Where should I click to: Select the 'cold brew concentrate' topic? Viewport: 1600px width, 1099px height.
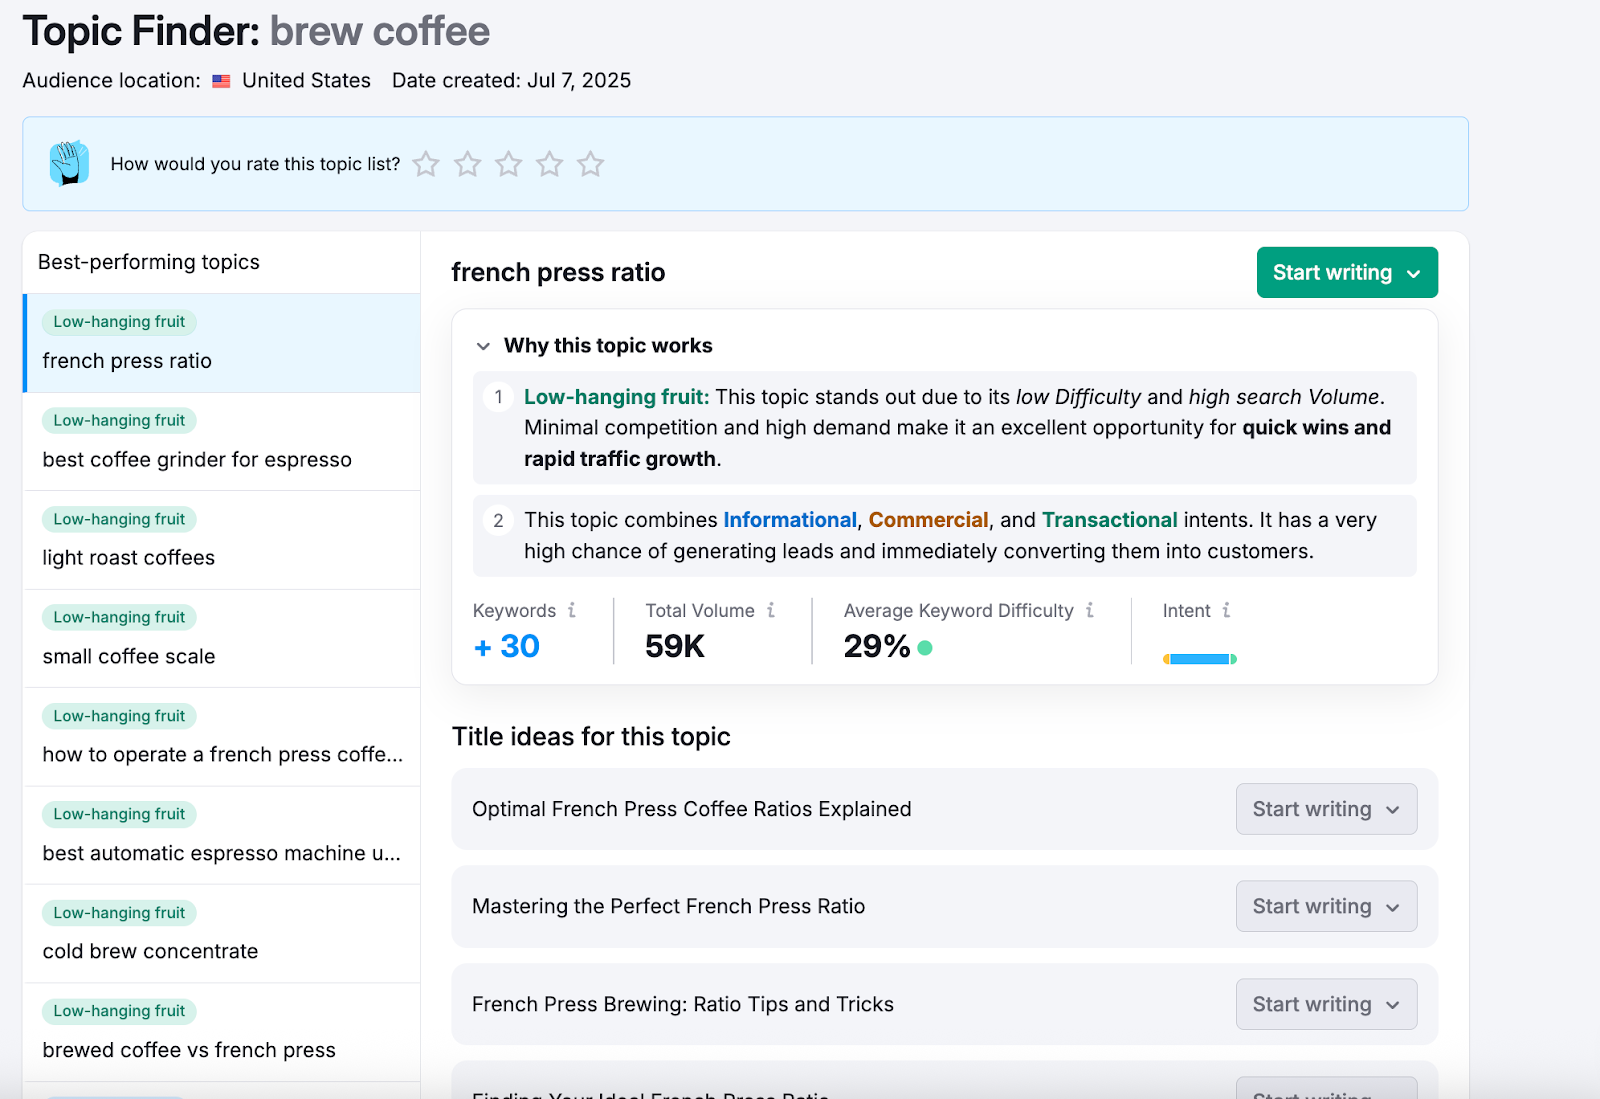point(150,952)
